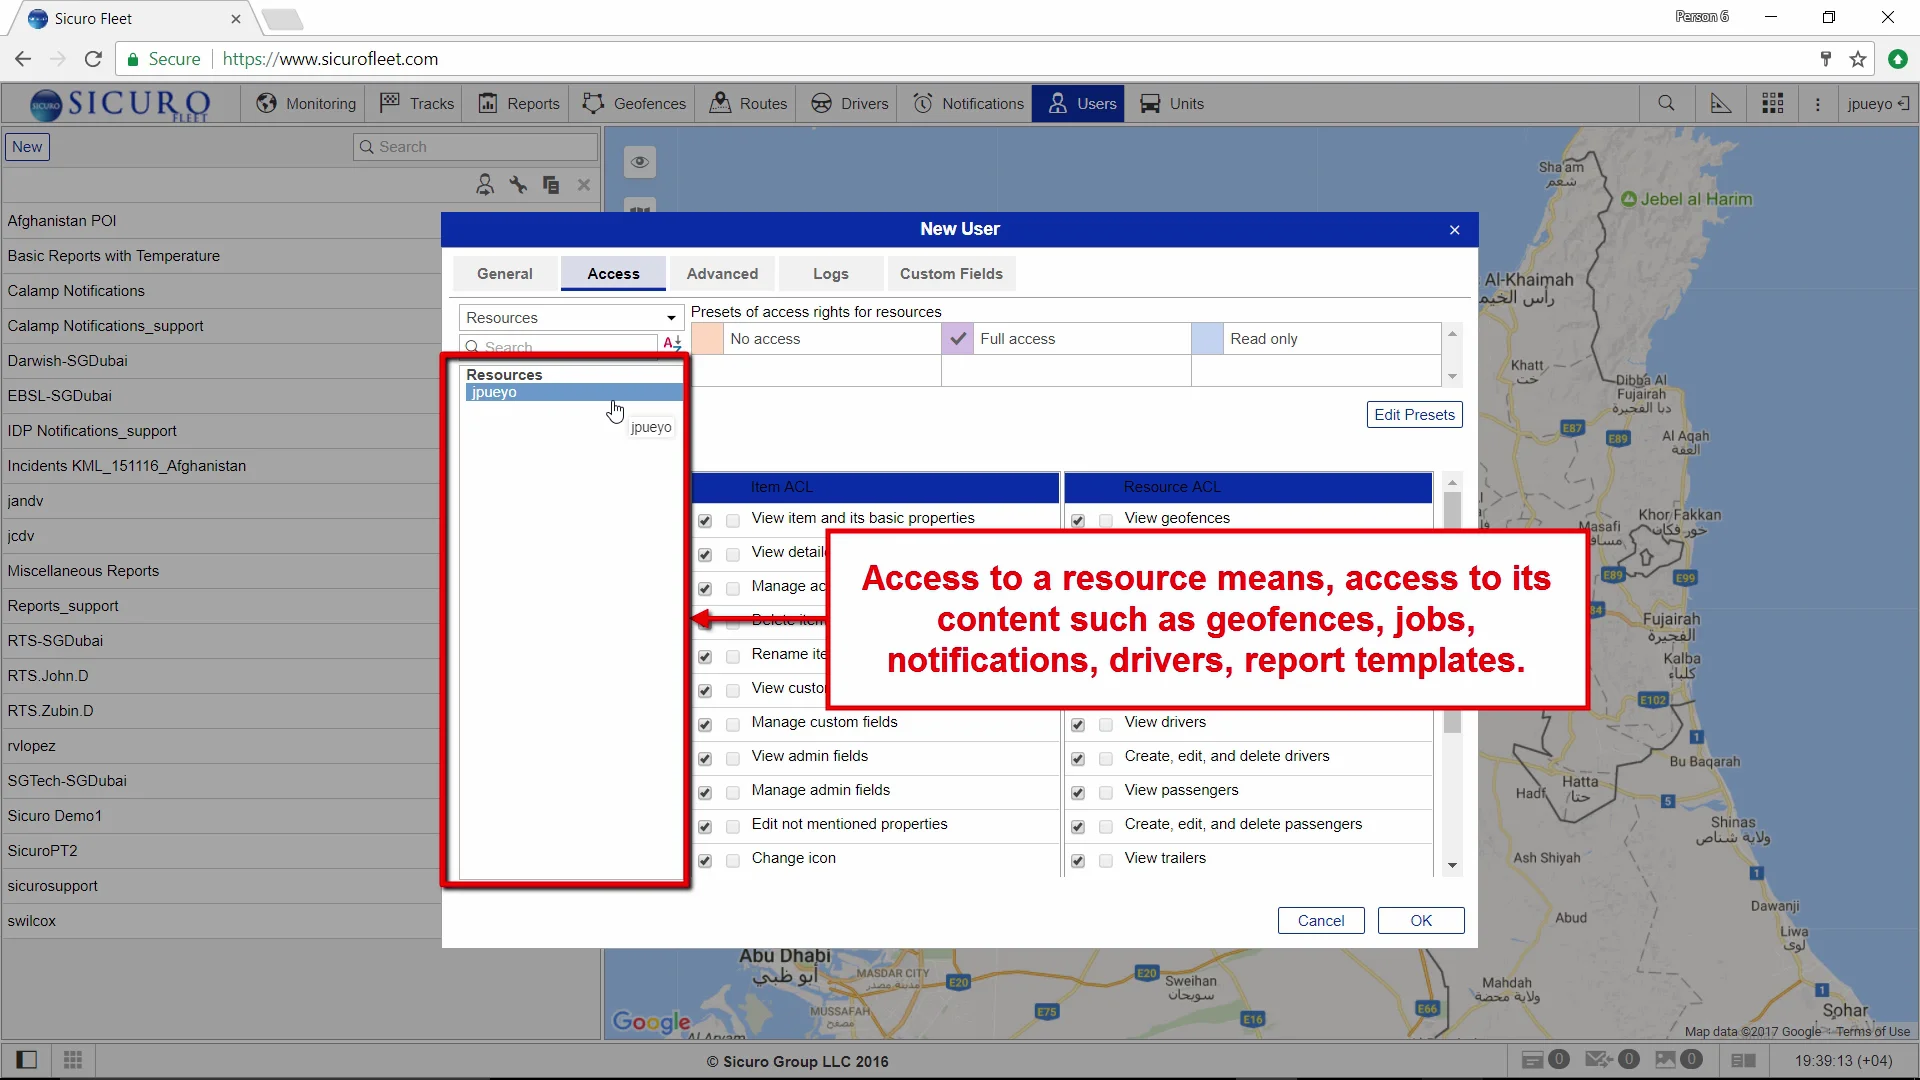Open the three-dot menu in the top bar

(1818, 104)
